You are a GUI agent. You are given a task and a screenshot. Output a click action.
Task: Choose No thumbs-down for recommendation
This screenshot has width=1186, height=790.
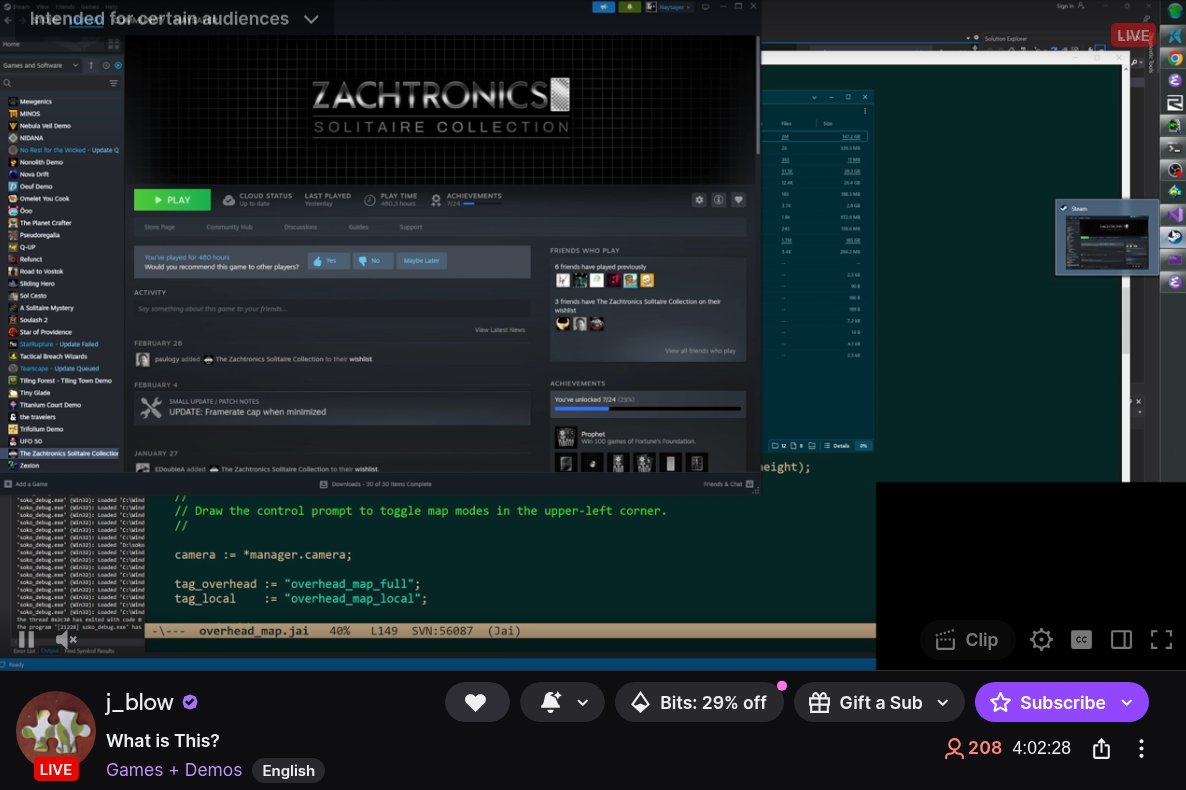(371, 260)
